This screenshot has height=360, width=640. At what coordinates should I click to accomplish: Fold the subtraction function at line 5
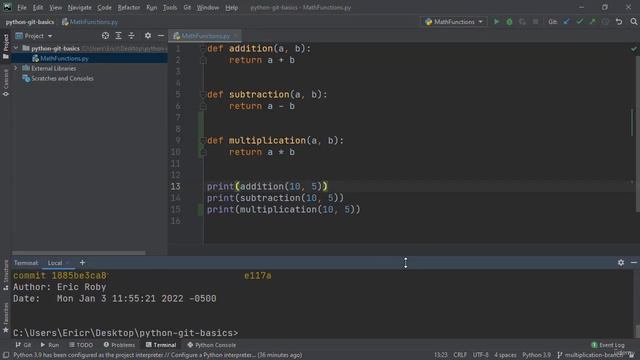pos(203,95)
